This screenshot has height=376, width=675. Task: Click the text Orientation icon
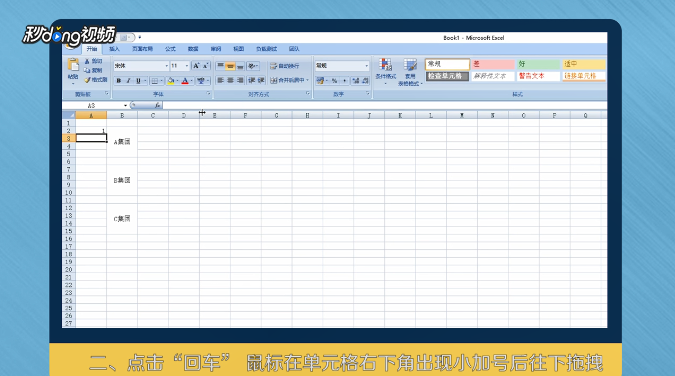tap(252, 66)
